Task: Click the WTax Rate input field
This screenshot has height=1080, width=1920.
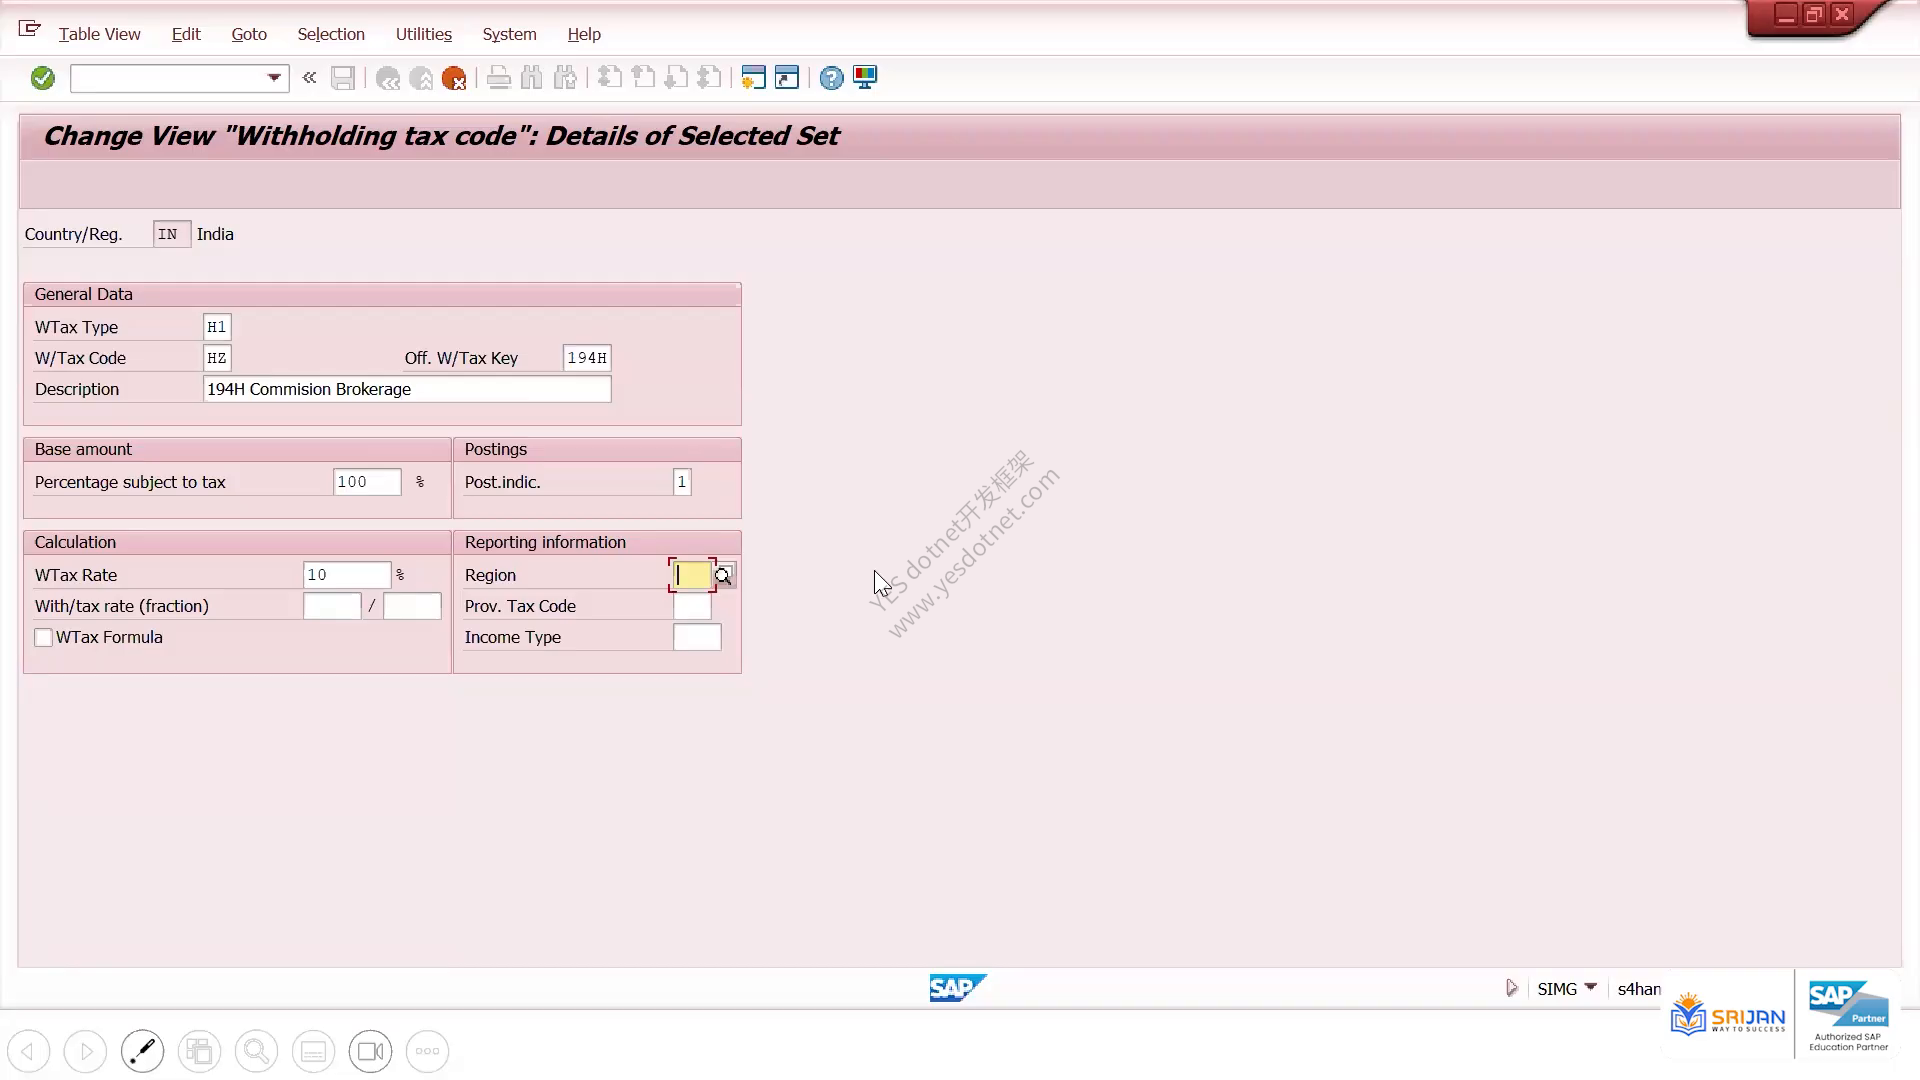Action: coord(347,575)
